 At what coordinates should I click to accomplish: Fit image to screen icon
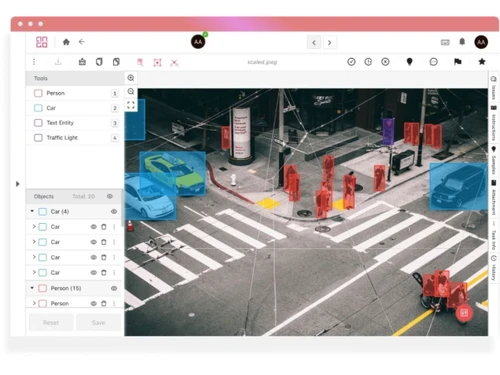pyautogui.click(x=131, y=105)
